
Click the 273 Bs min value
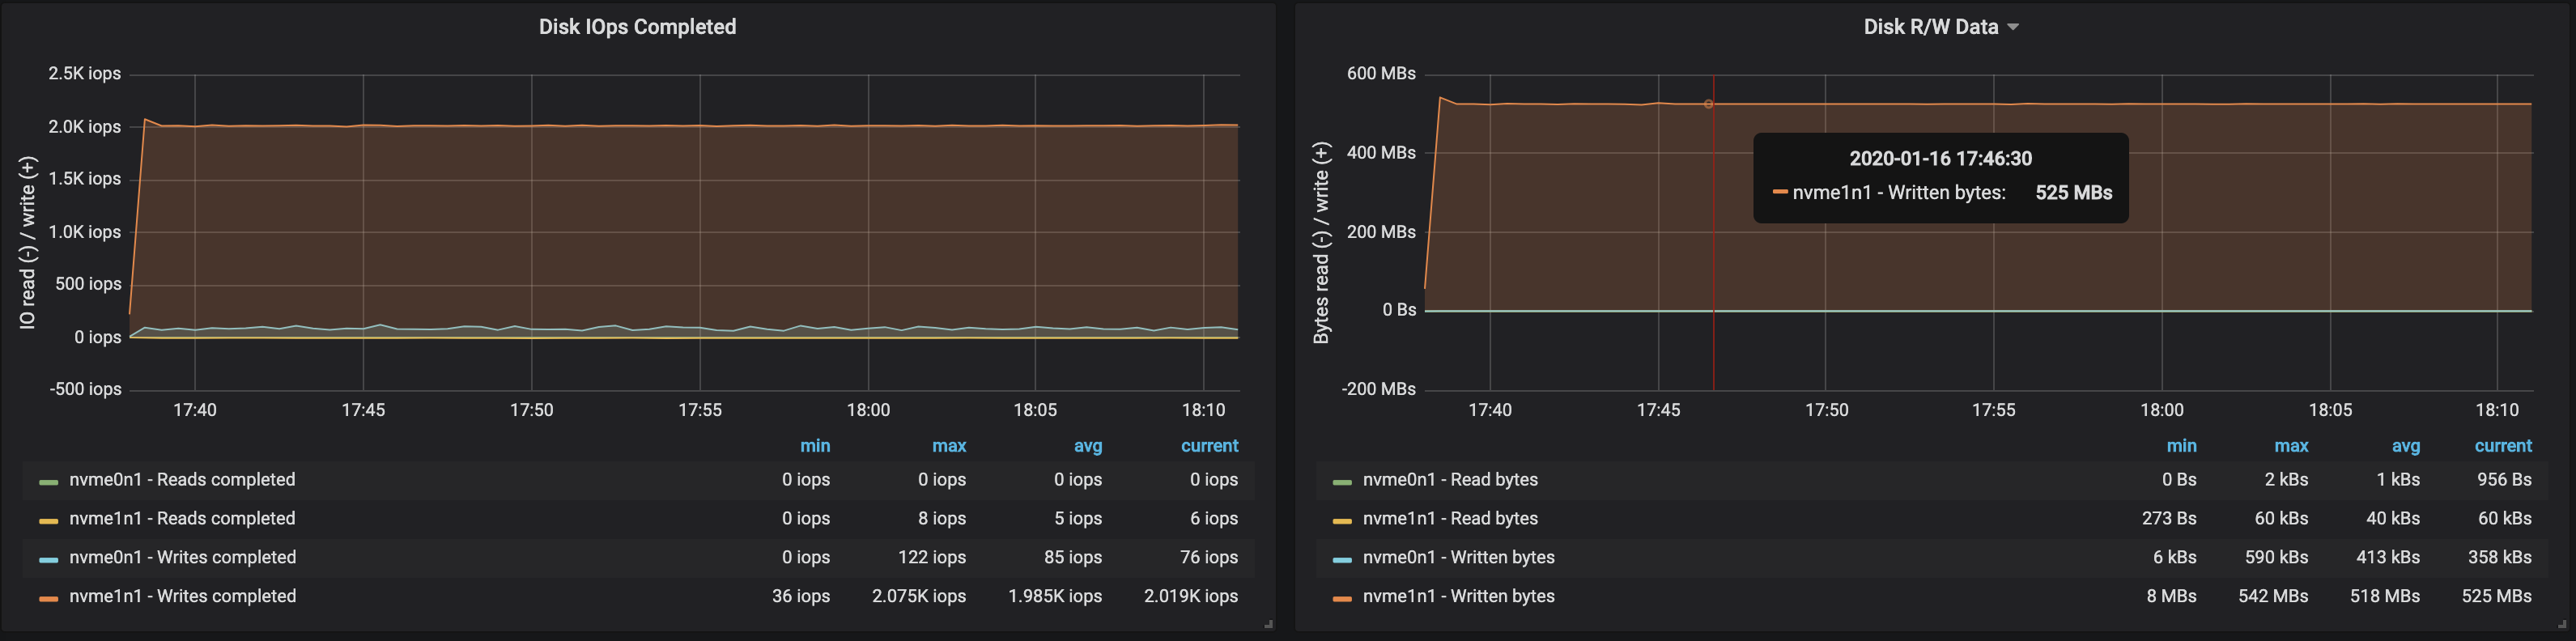(x=2169, y=519)
